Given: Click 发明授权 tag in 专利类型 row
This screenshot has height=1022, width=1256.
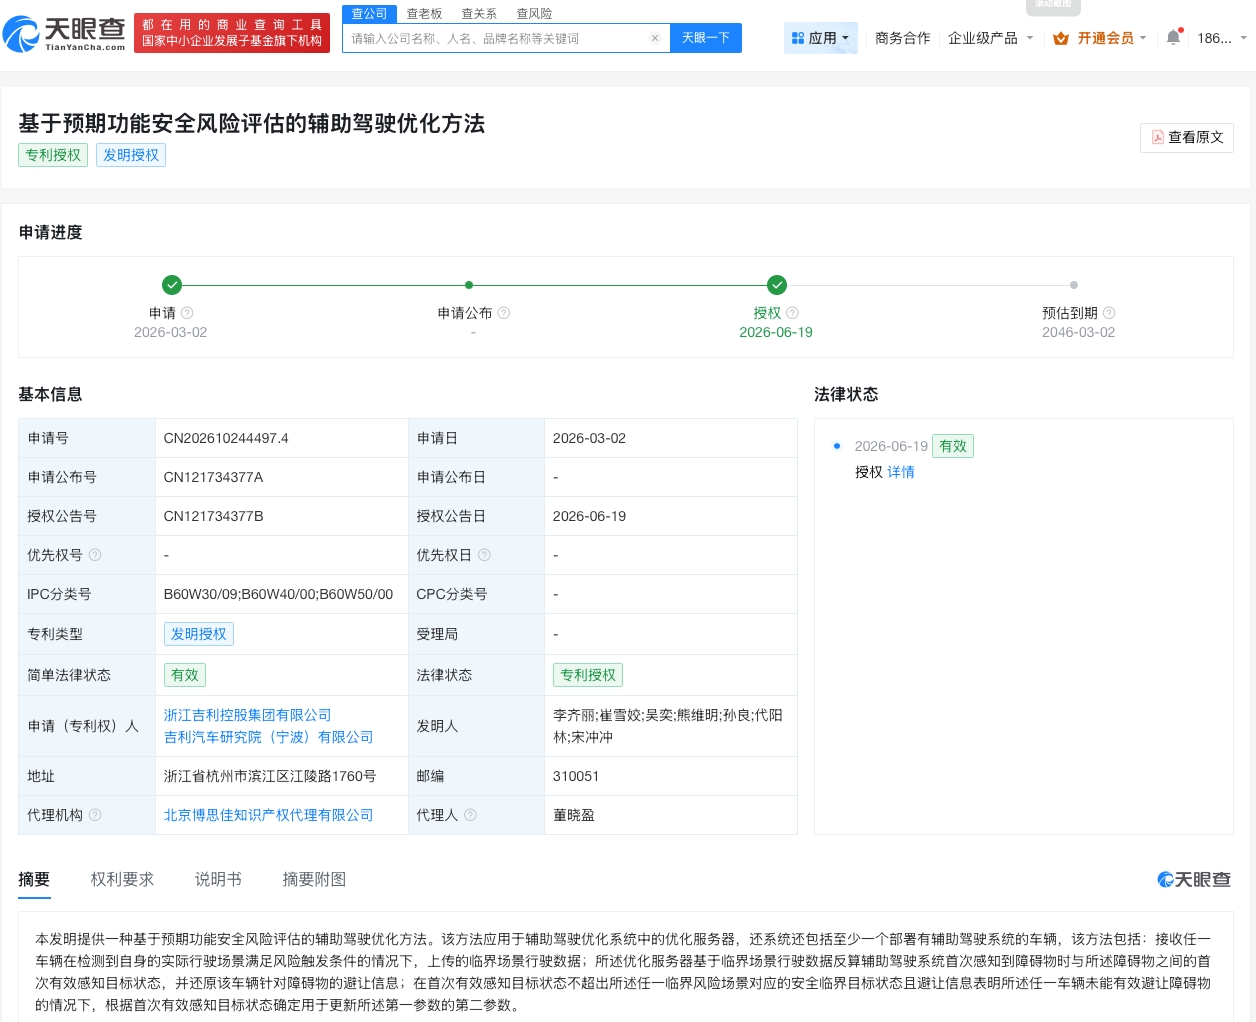Looking at the screenshot, I should 199,634.
